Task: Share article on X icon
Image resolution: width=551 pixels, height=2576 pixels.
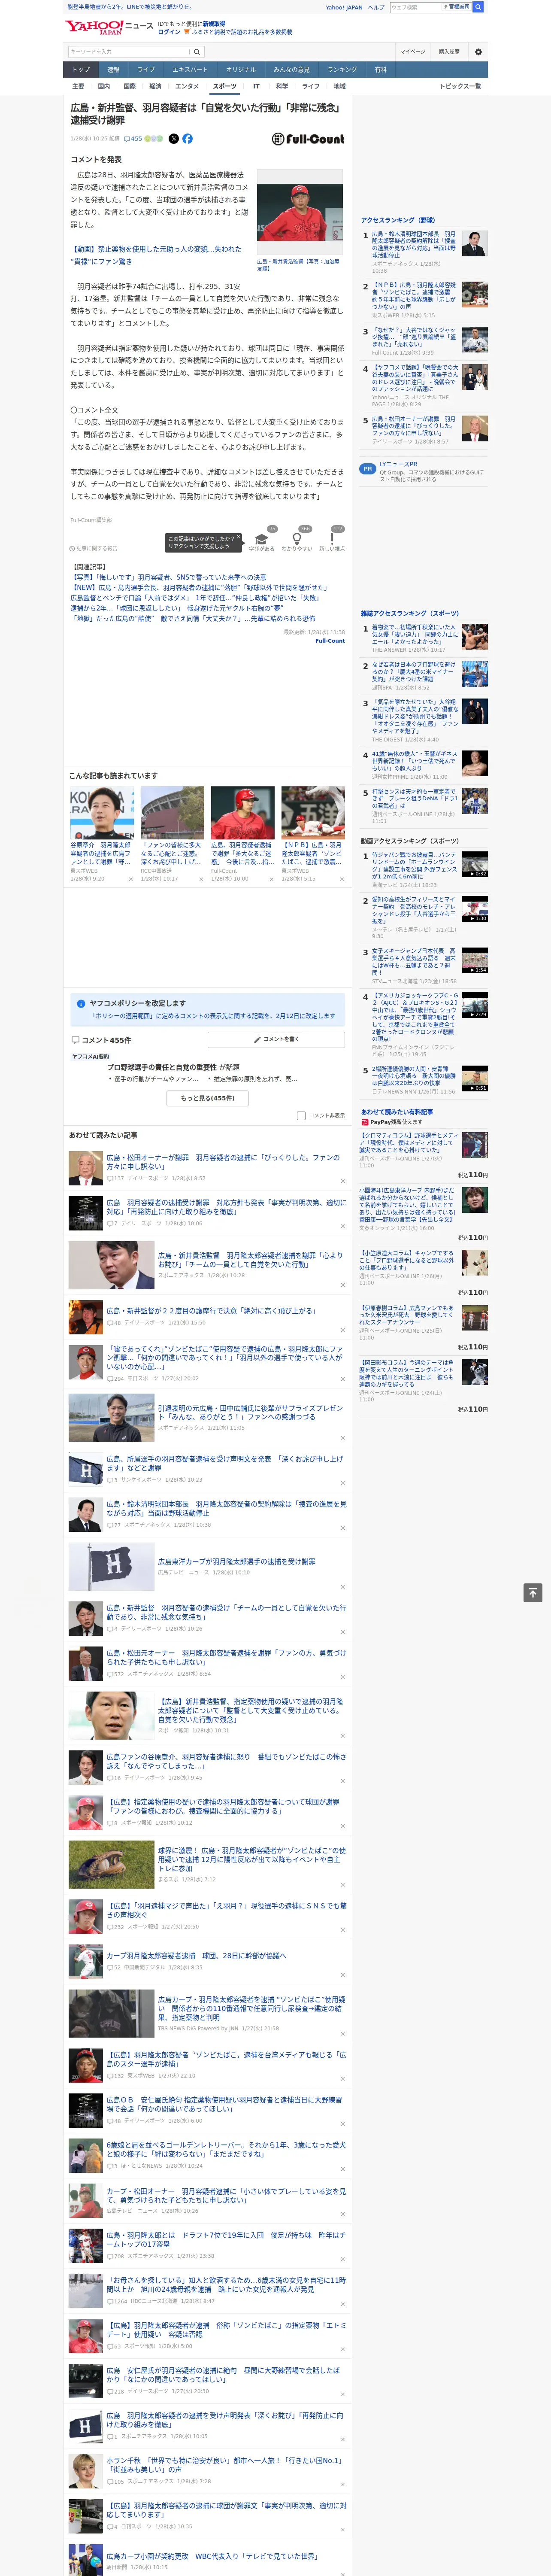Action: (x=174, y=139)
